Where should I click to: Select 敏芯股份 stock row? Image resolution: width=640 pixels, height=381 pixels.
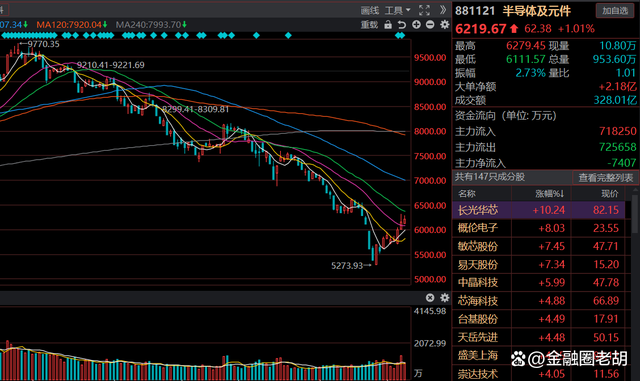click(538, 246)
